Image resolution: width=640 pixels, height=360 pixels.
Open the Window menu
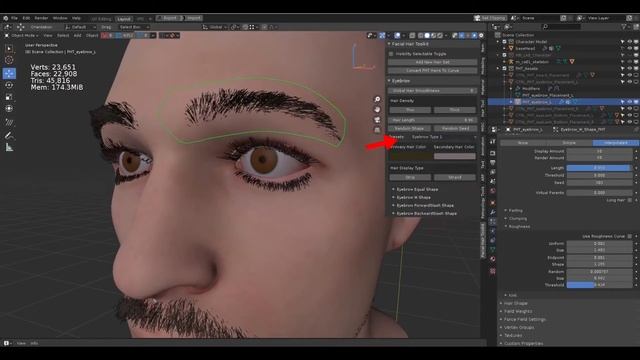pos(60,18)
